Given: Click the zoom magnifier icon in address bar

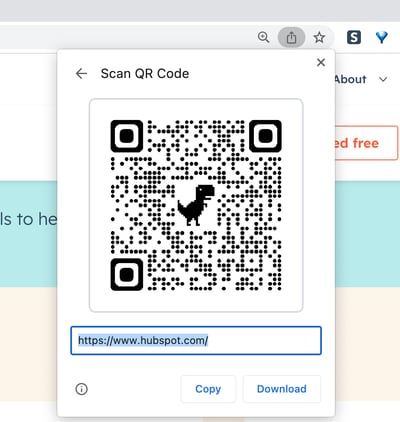Looking at the screenshot, I should tap(263, 37).
